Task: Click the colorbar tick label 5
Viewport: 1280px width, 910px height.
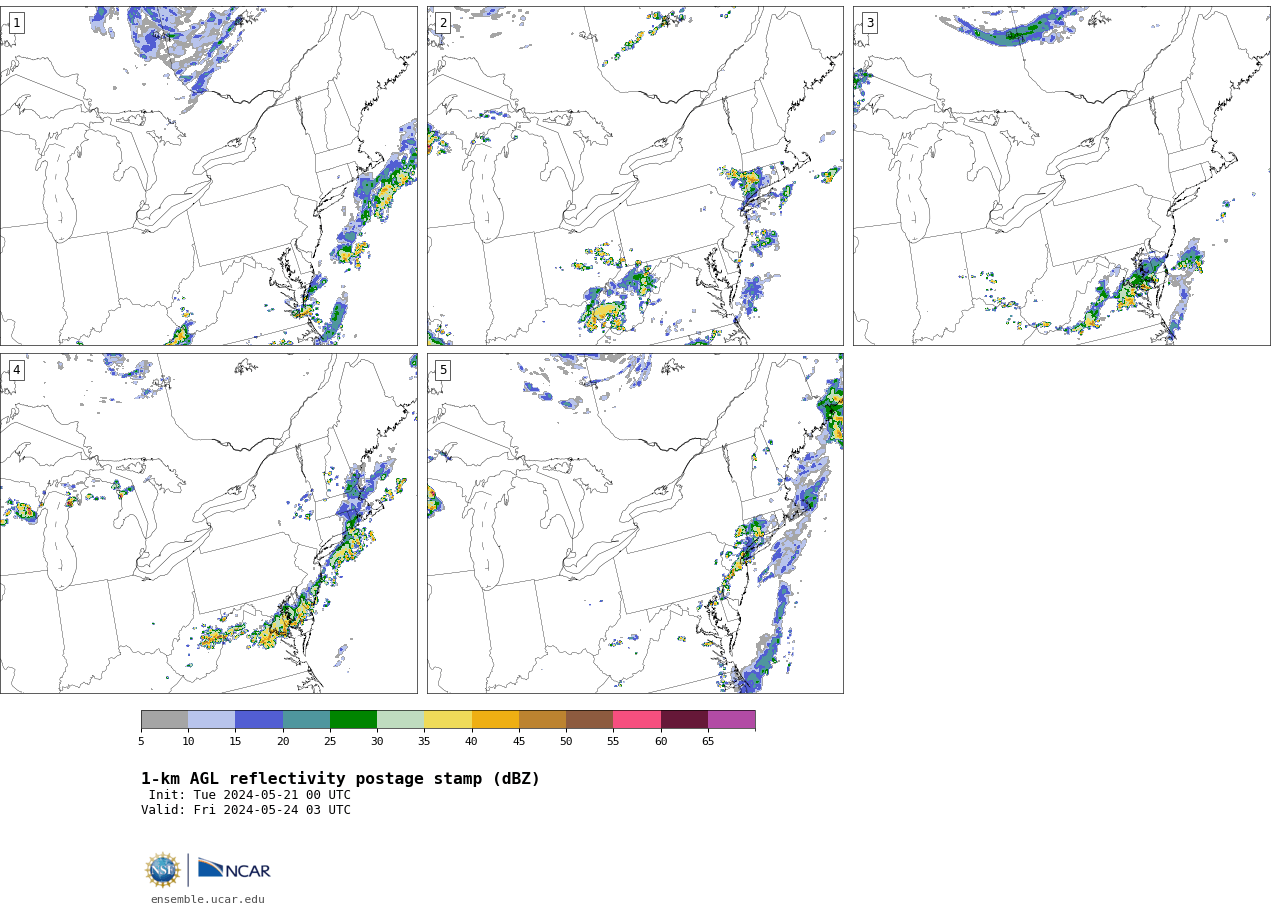Action: [x=141, y=741]
